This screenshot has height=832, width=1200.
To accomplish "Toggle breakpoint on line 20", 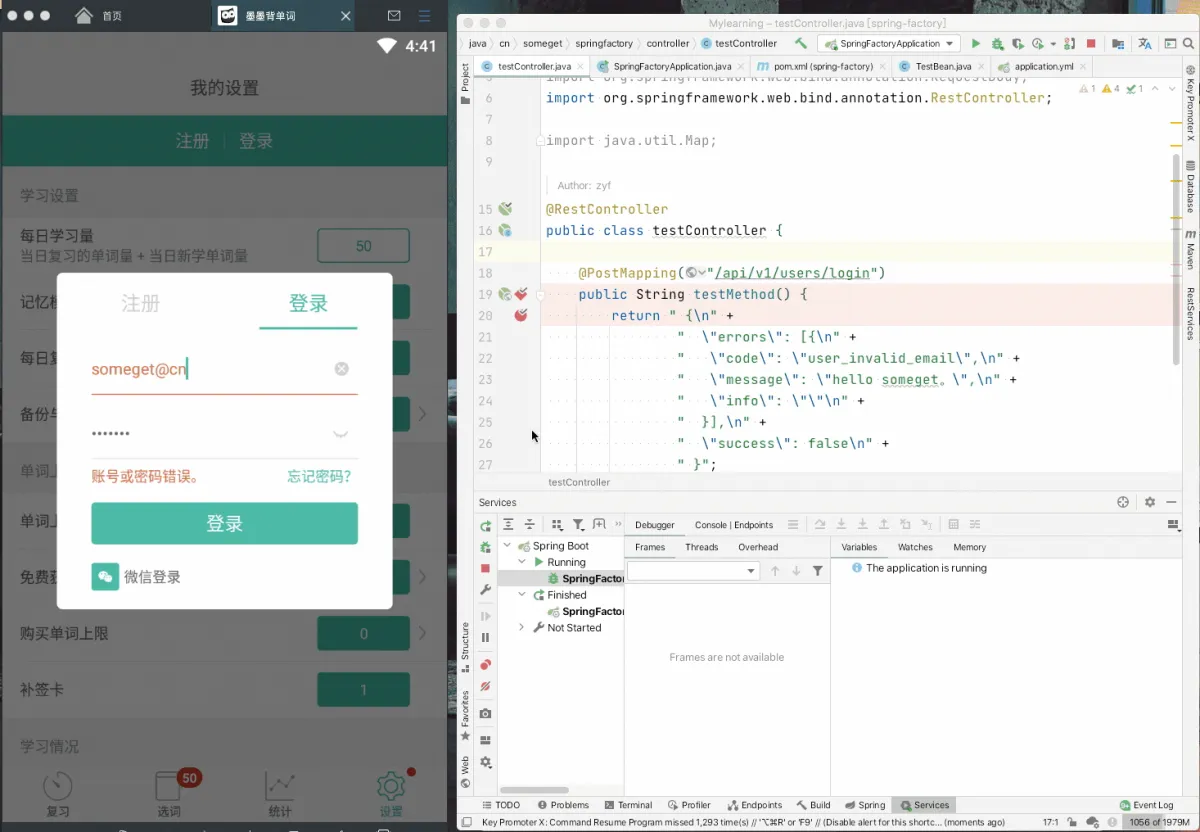I will [521, 315].
